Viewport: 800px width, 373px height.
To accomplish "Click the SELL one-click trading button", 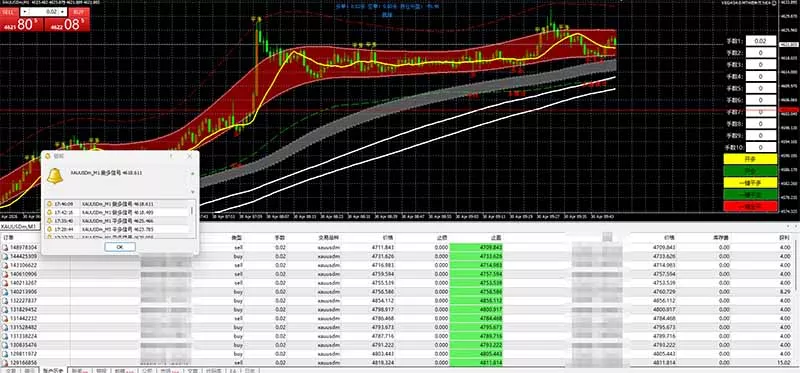I will pyautogui.click(x=10, y=12).
